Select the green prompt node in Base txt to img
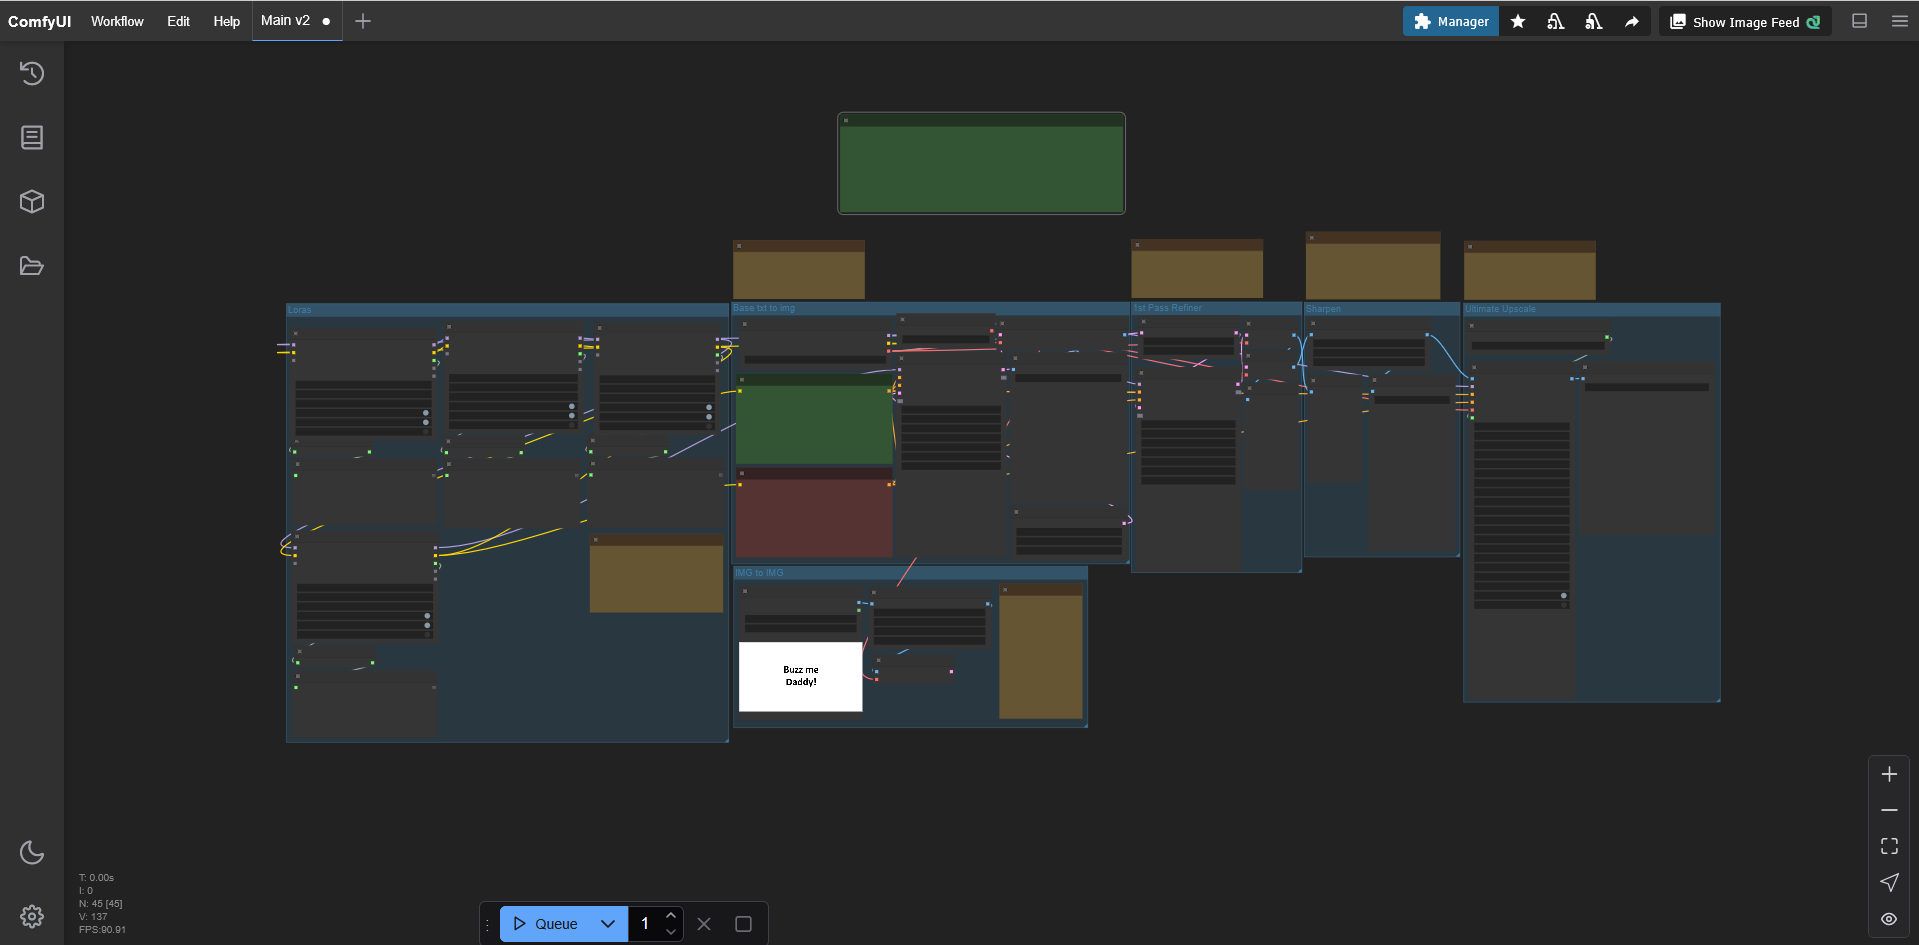The image size is (1919, 945). [814, 420]
